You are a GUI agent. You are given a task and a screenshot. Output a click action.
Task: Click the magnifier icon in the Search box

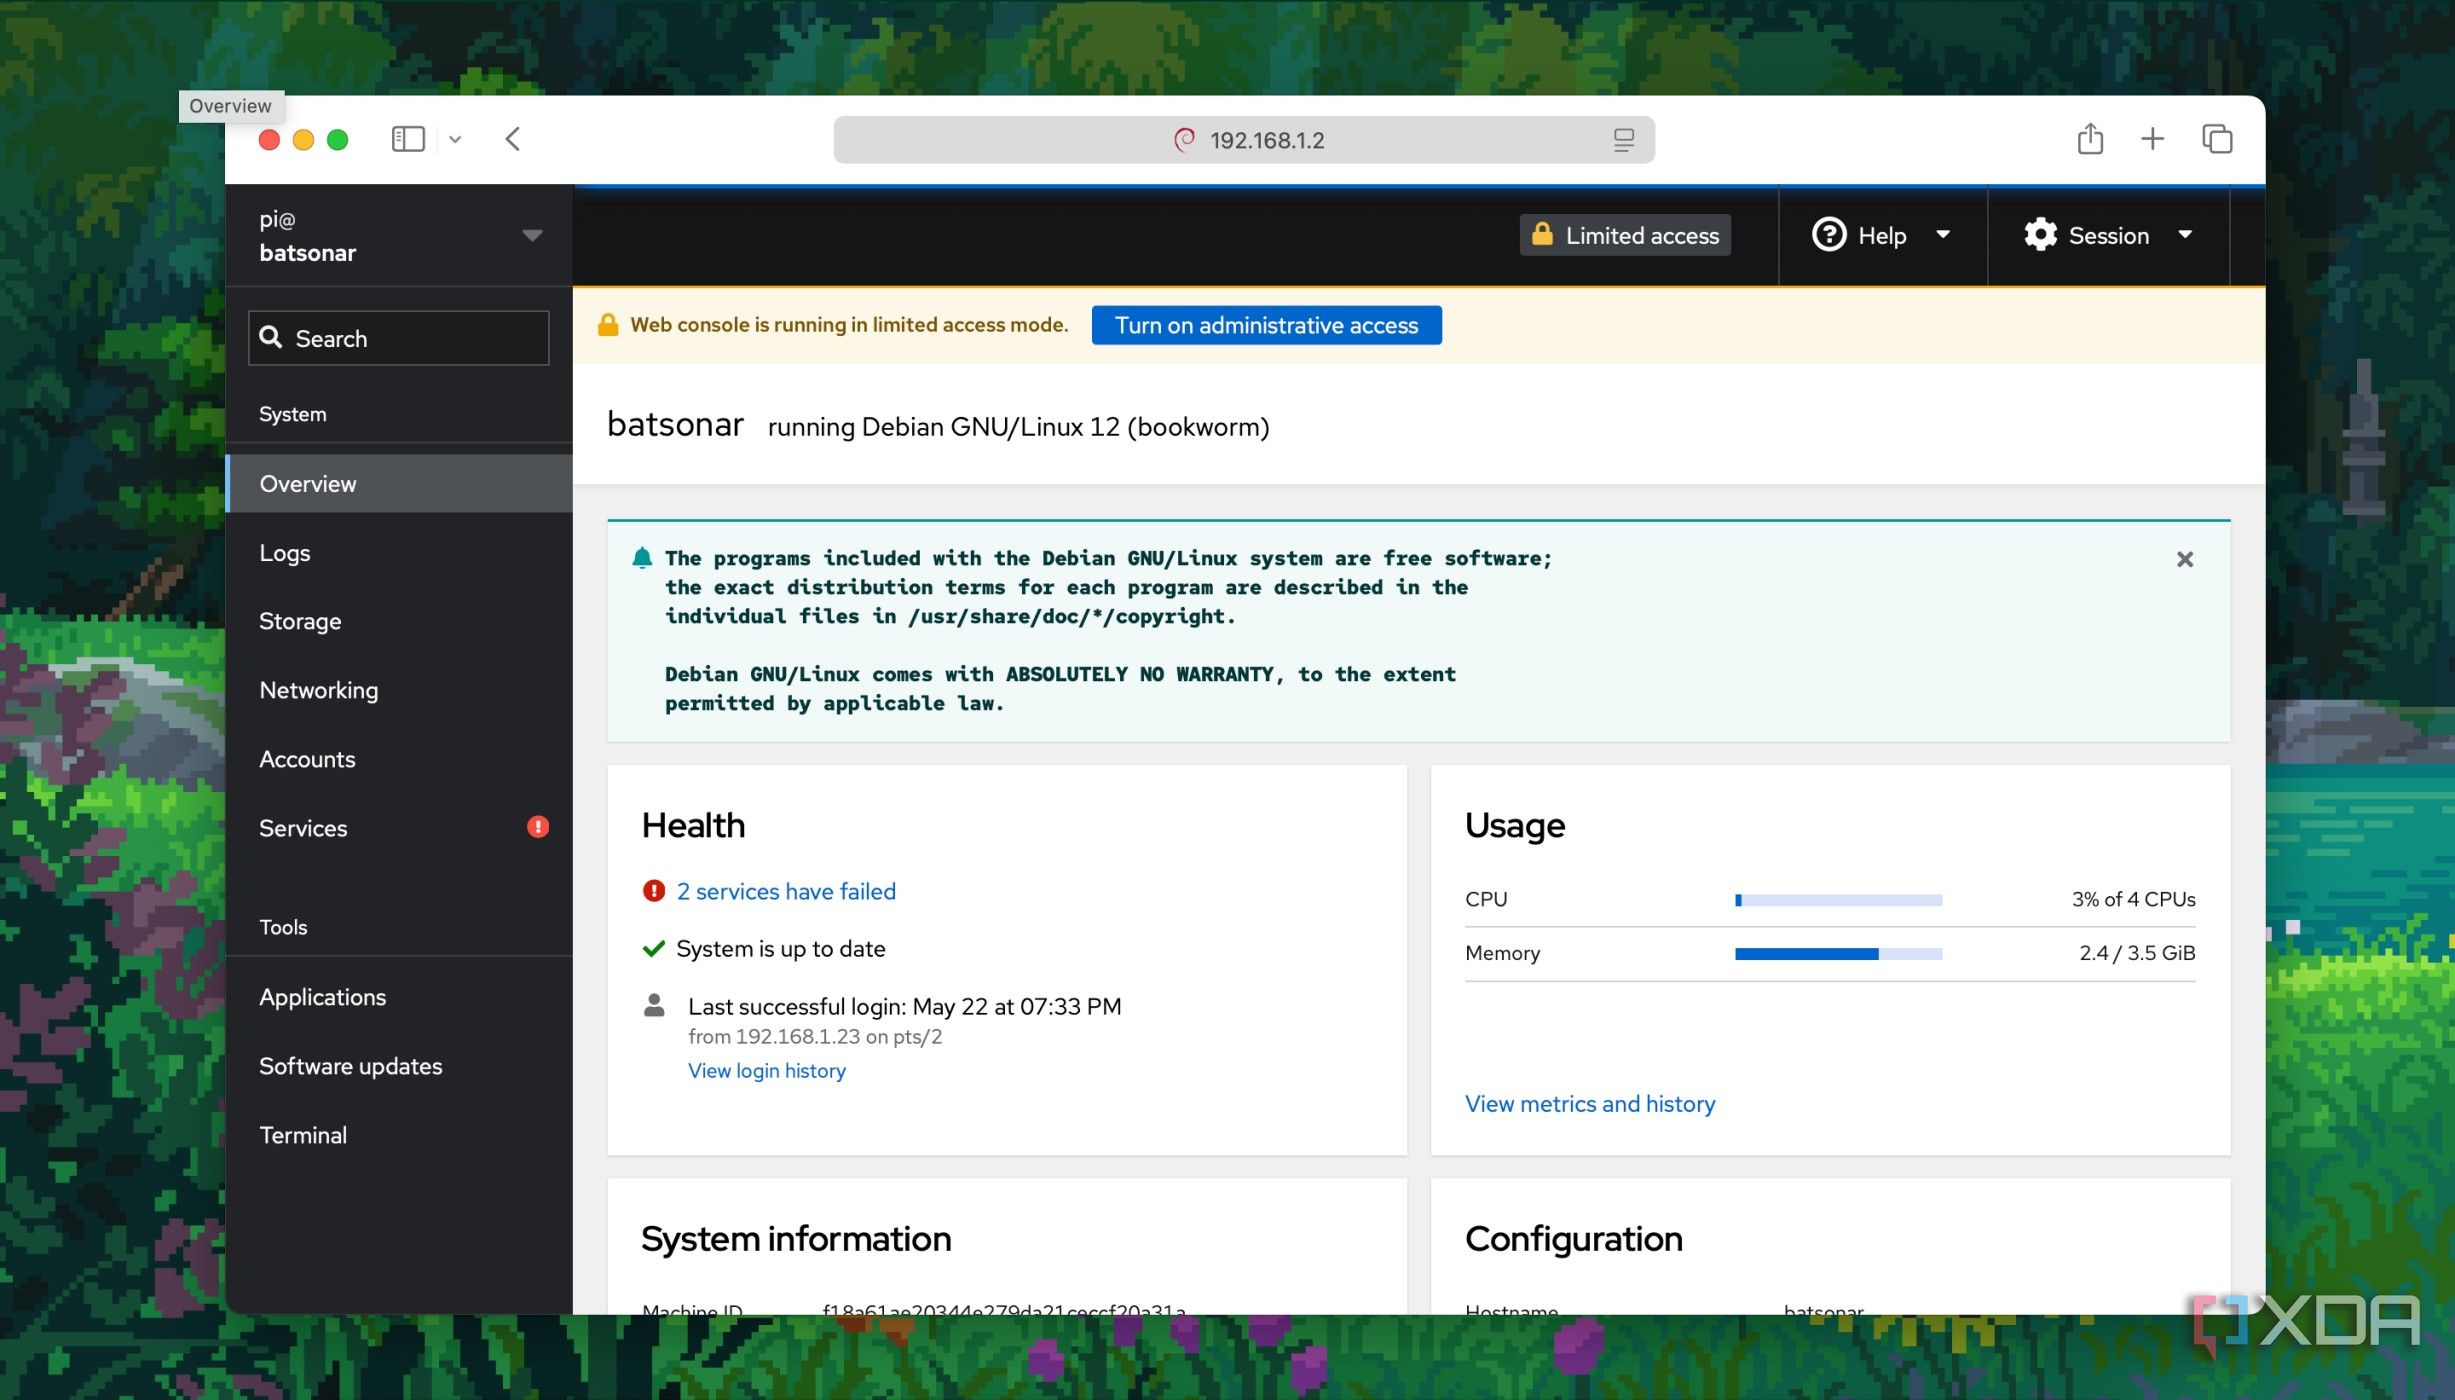pyautogui.click(x=271, y=338)
